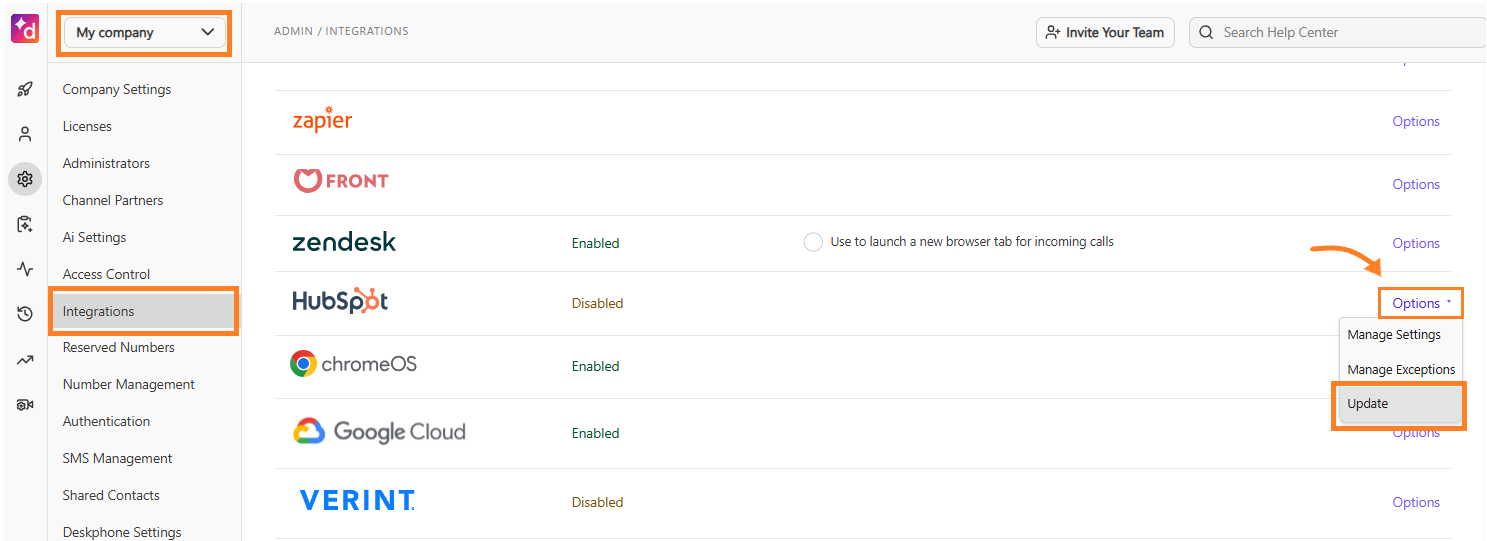This screenshot has height=541, width=1487.
Task: Open the My company dropdown
Action: pos(145,32)
